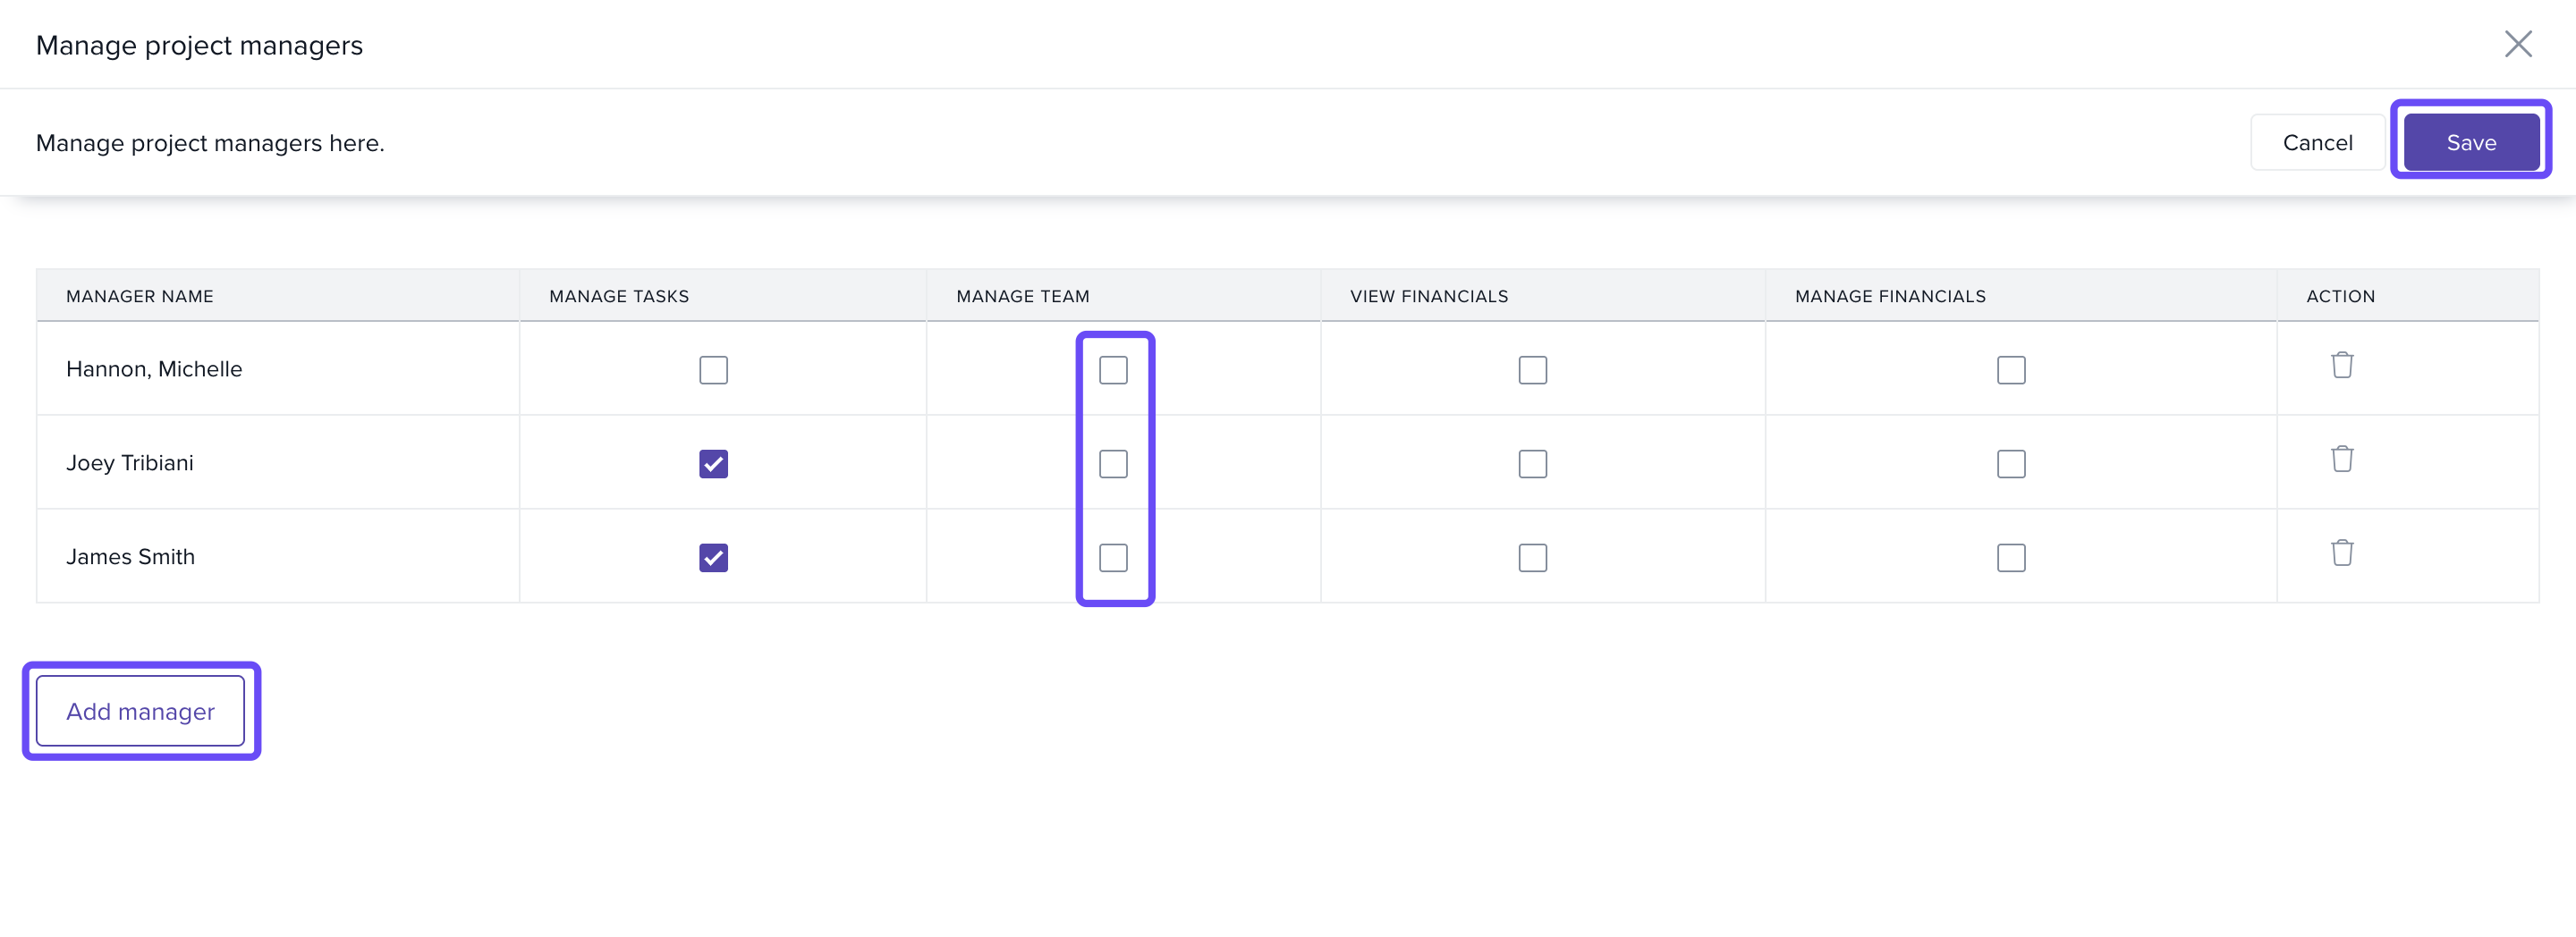This screenshot has width=2576, height=937.
Task: Click the Cancel button
Action: (2316, 143)
